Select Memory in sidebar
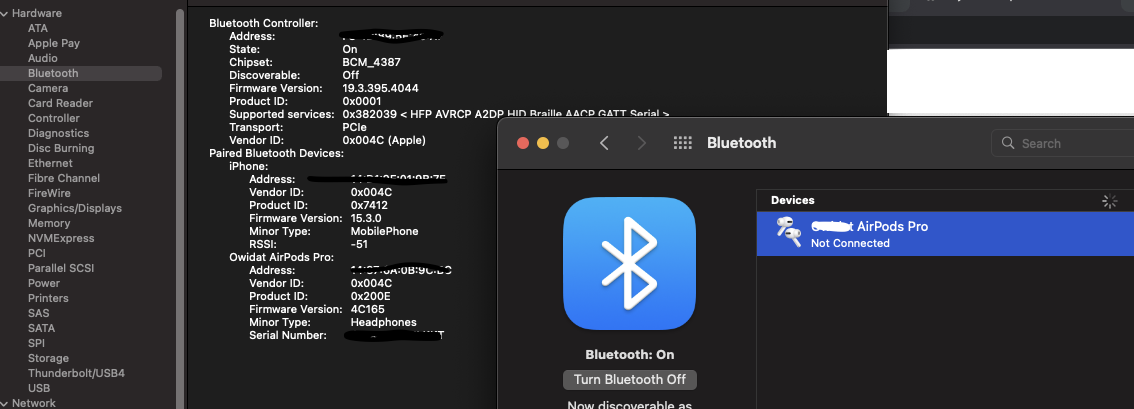The image size is (1134, 409). pos(49,223)
